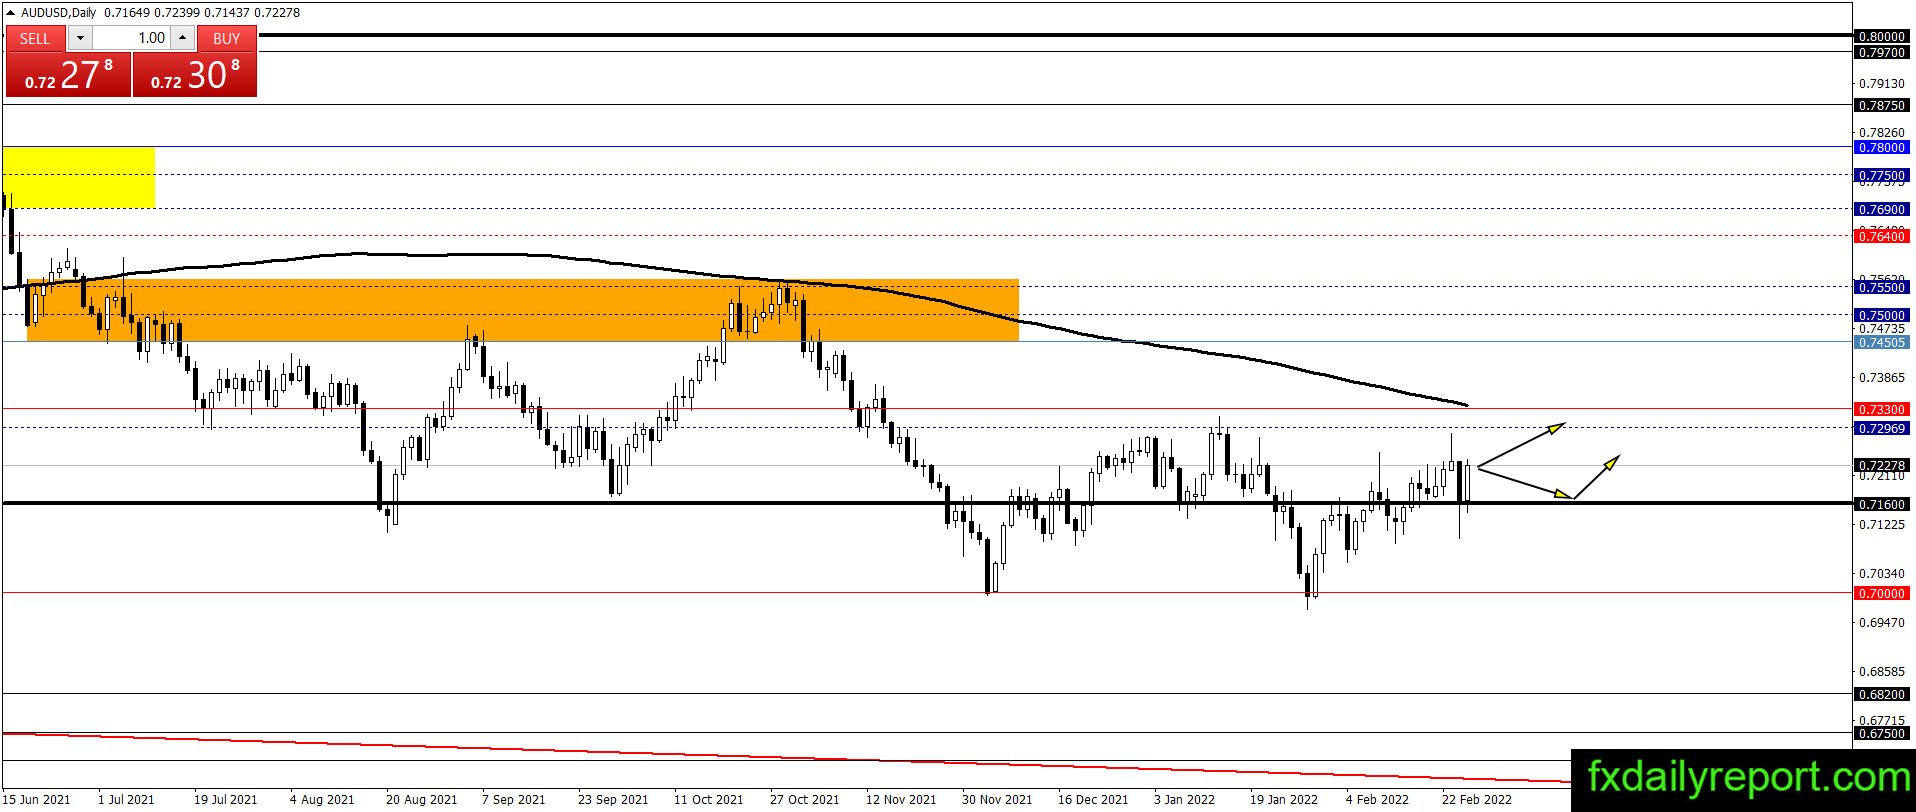Viewport: 1916px width, 812px height.
Task: Click the current price label 0.72278
Action: [x=1881, y=465]
